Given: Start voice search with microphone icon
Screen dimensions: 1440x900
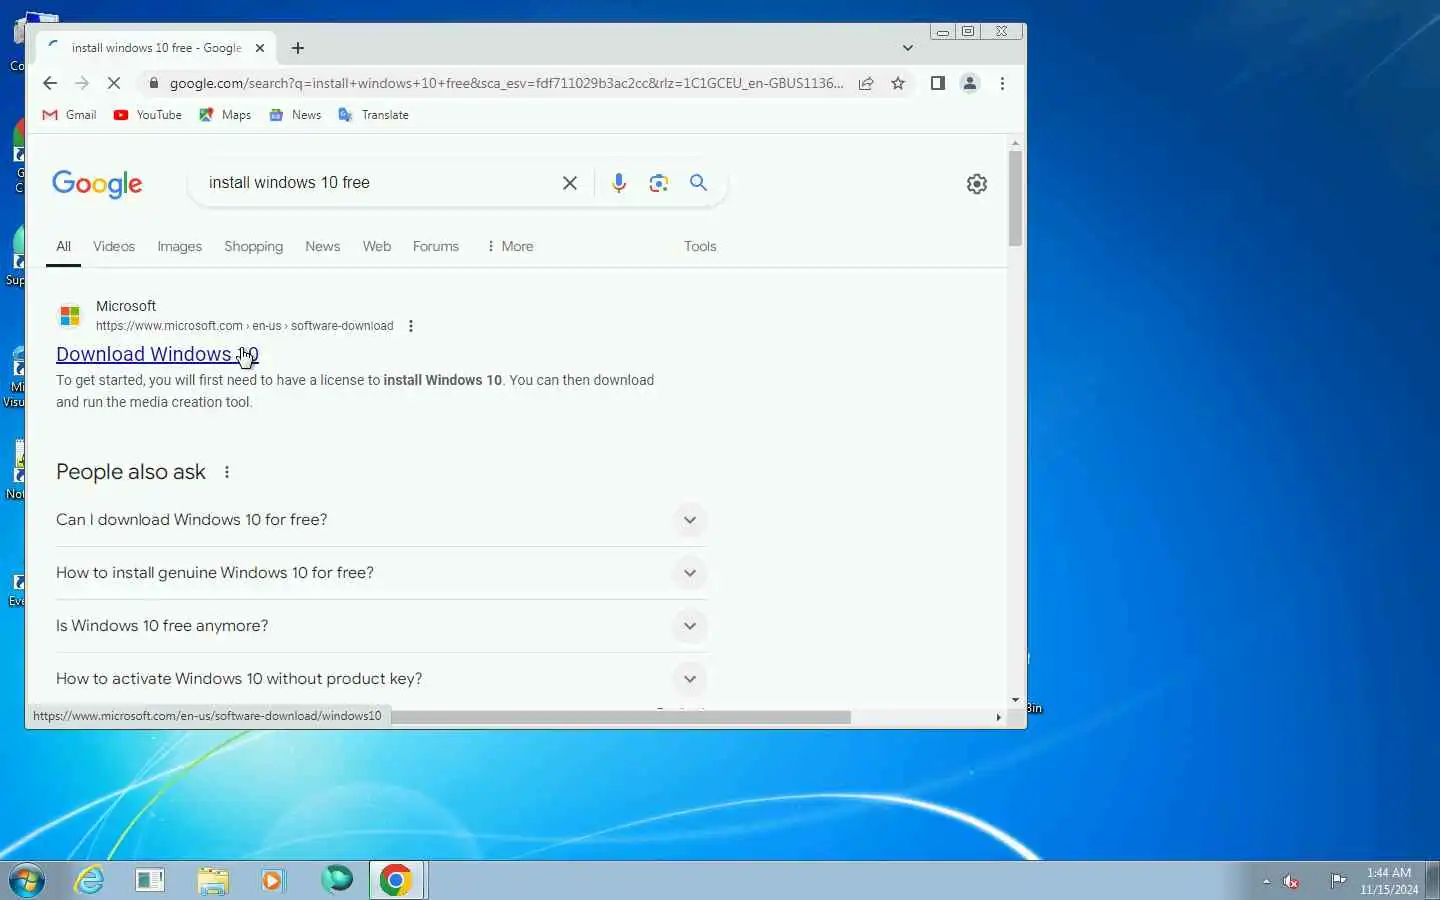Looking at the screenshot, I should coord(619,183).
